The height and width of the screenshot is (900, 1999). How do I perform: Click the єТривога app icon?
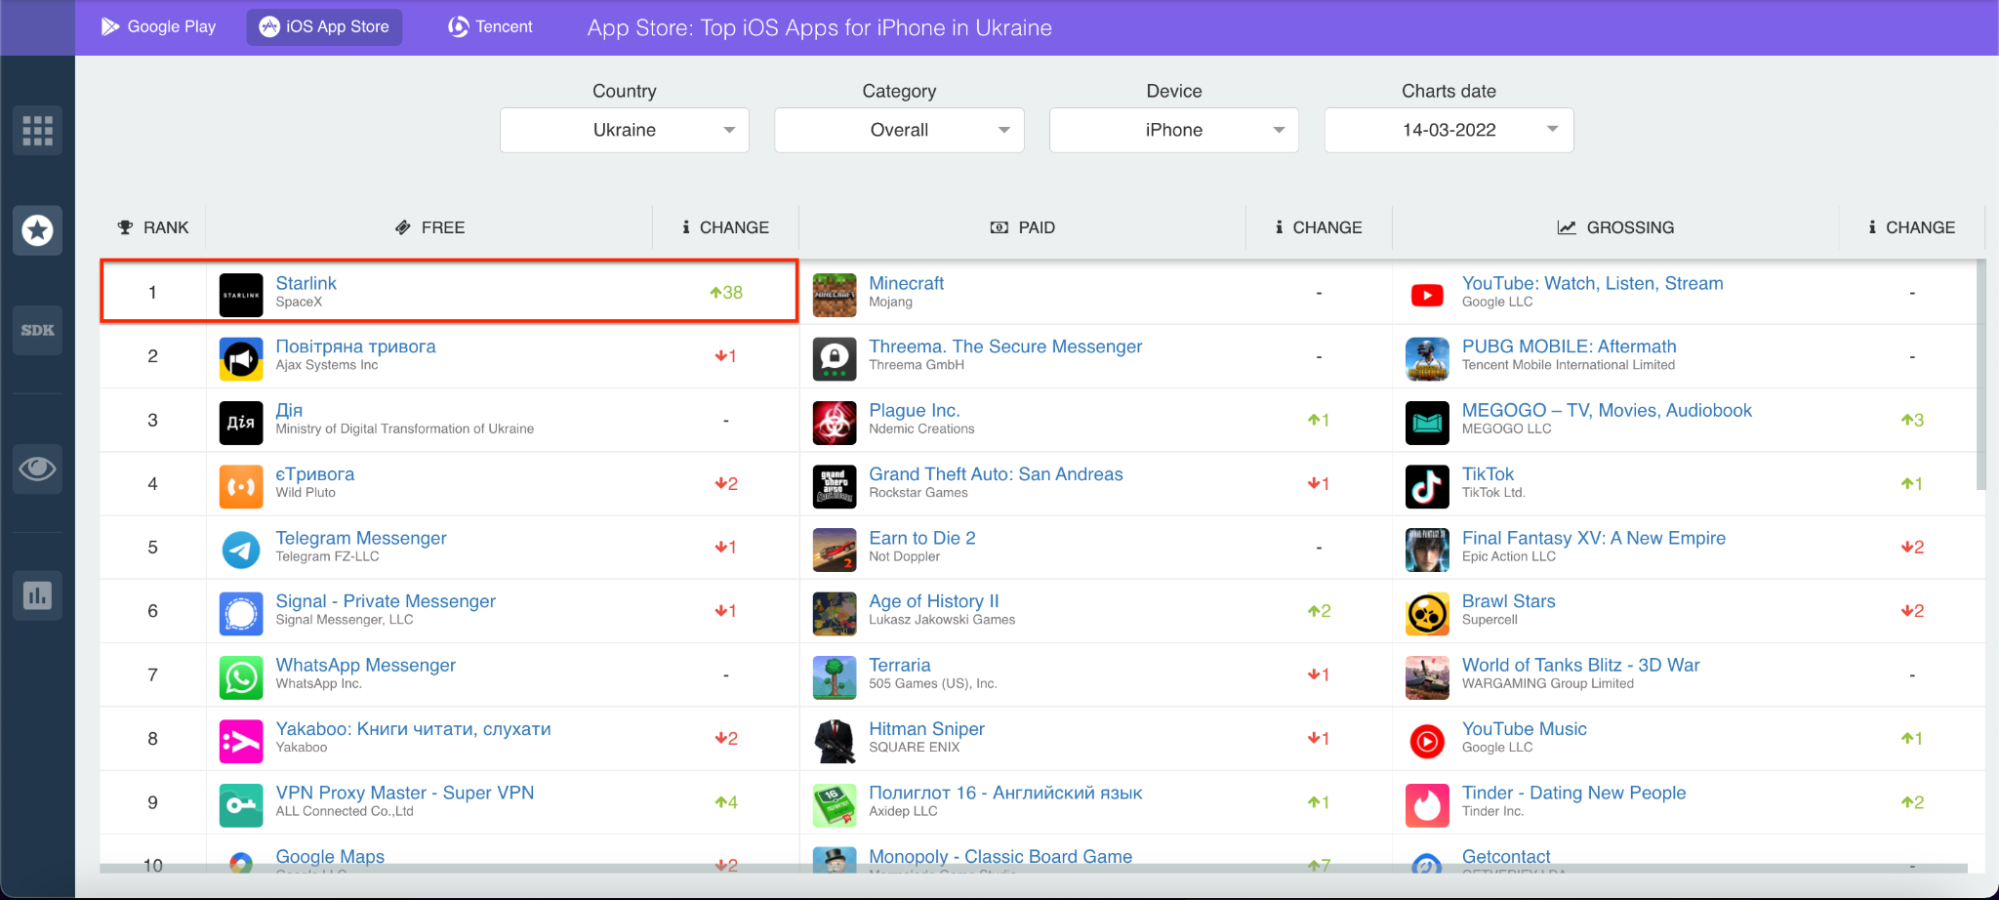pos(241,486)
